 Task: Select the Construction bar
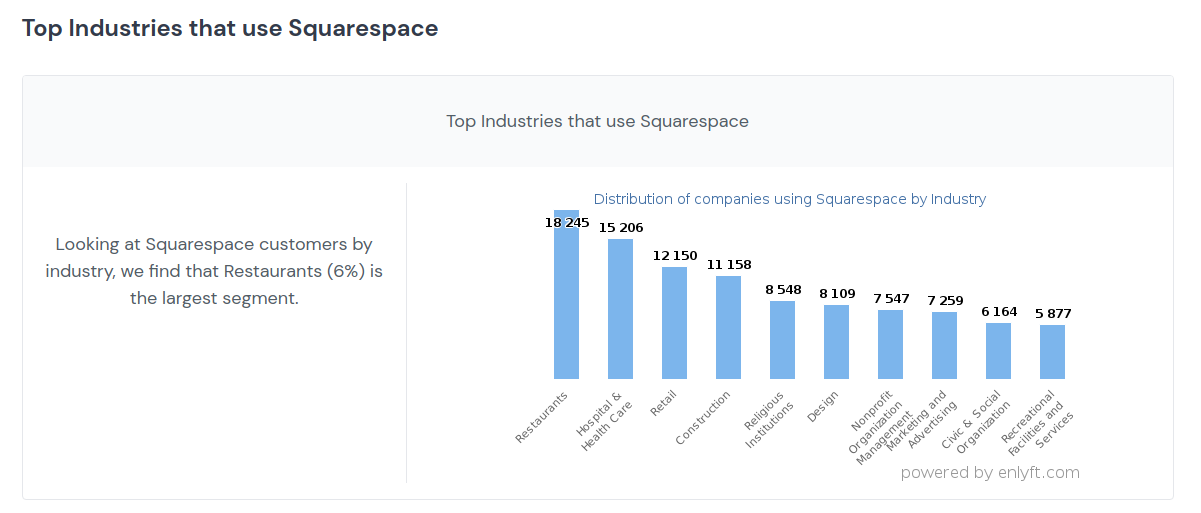(728, 327)
